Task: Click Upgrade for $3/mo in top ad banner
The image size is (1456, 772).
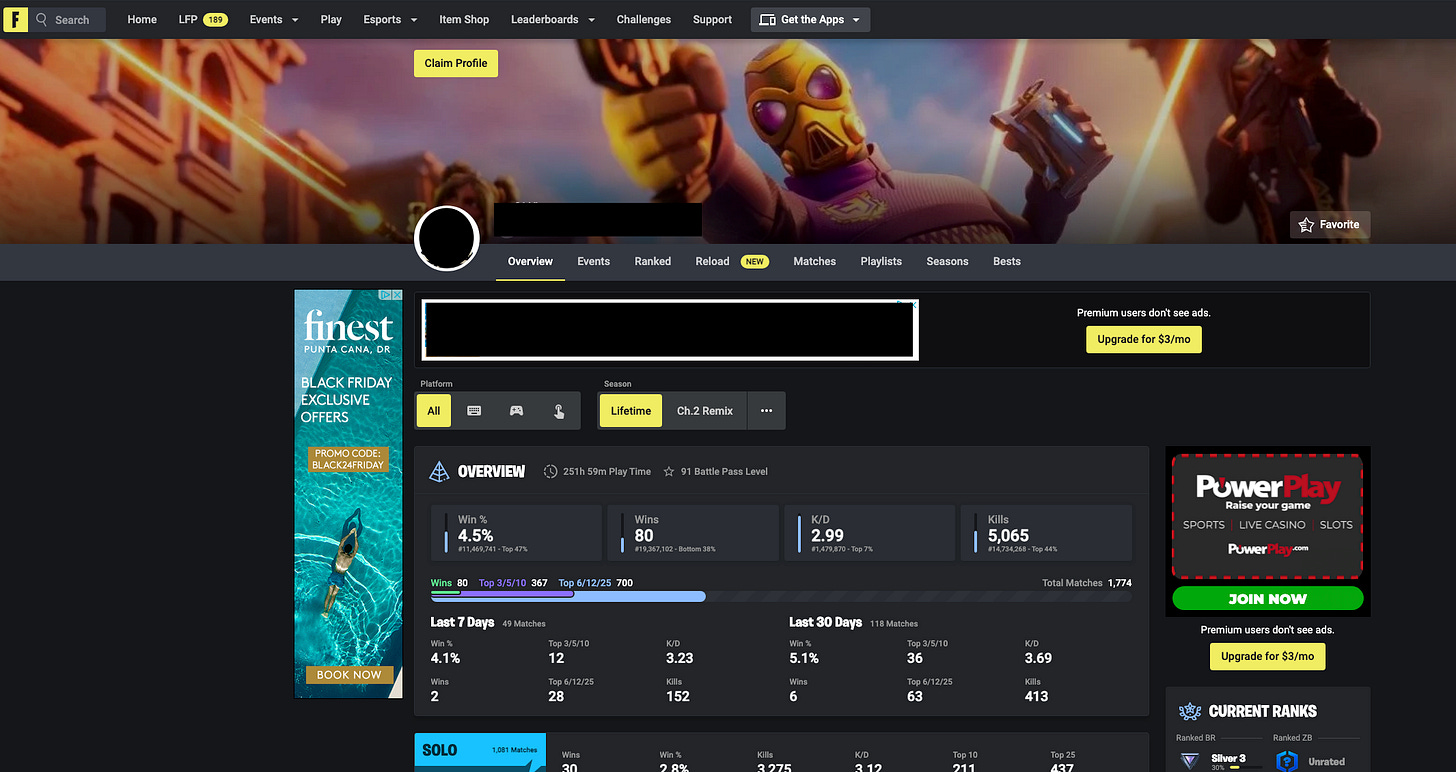Action: pos(1144,339)
